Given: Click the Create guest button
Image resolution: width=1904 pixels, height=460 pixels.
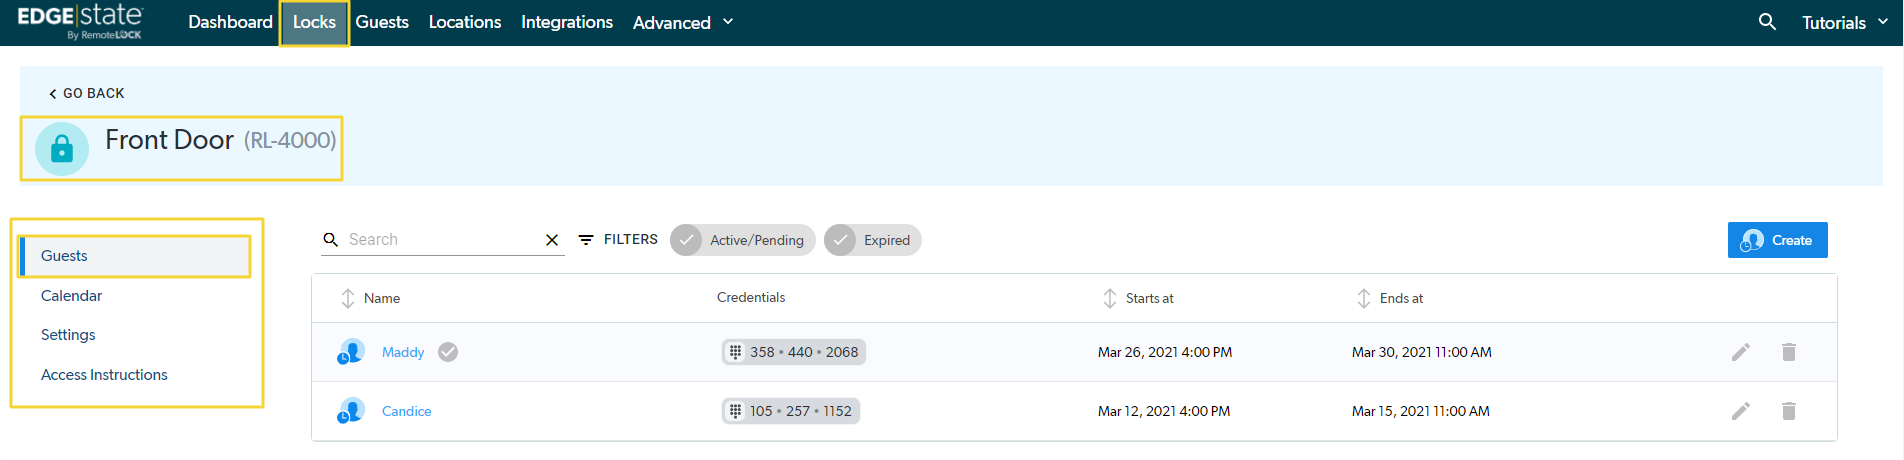Looking at the screenshot, I should pos(1777,240).
